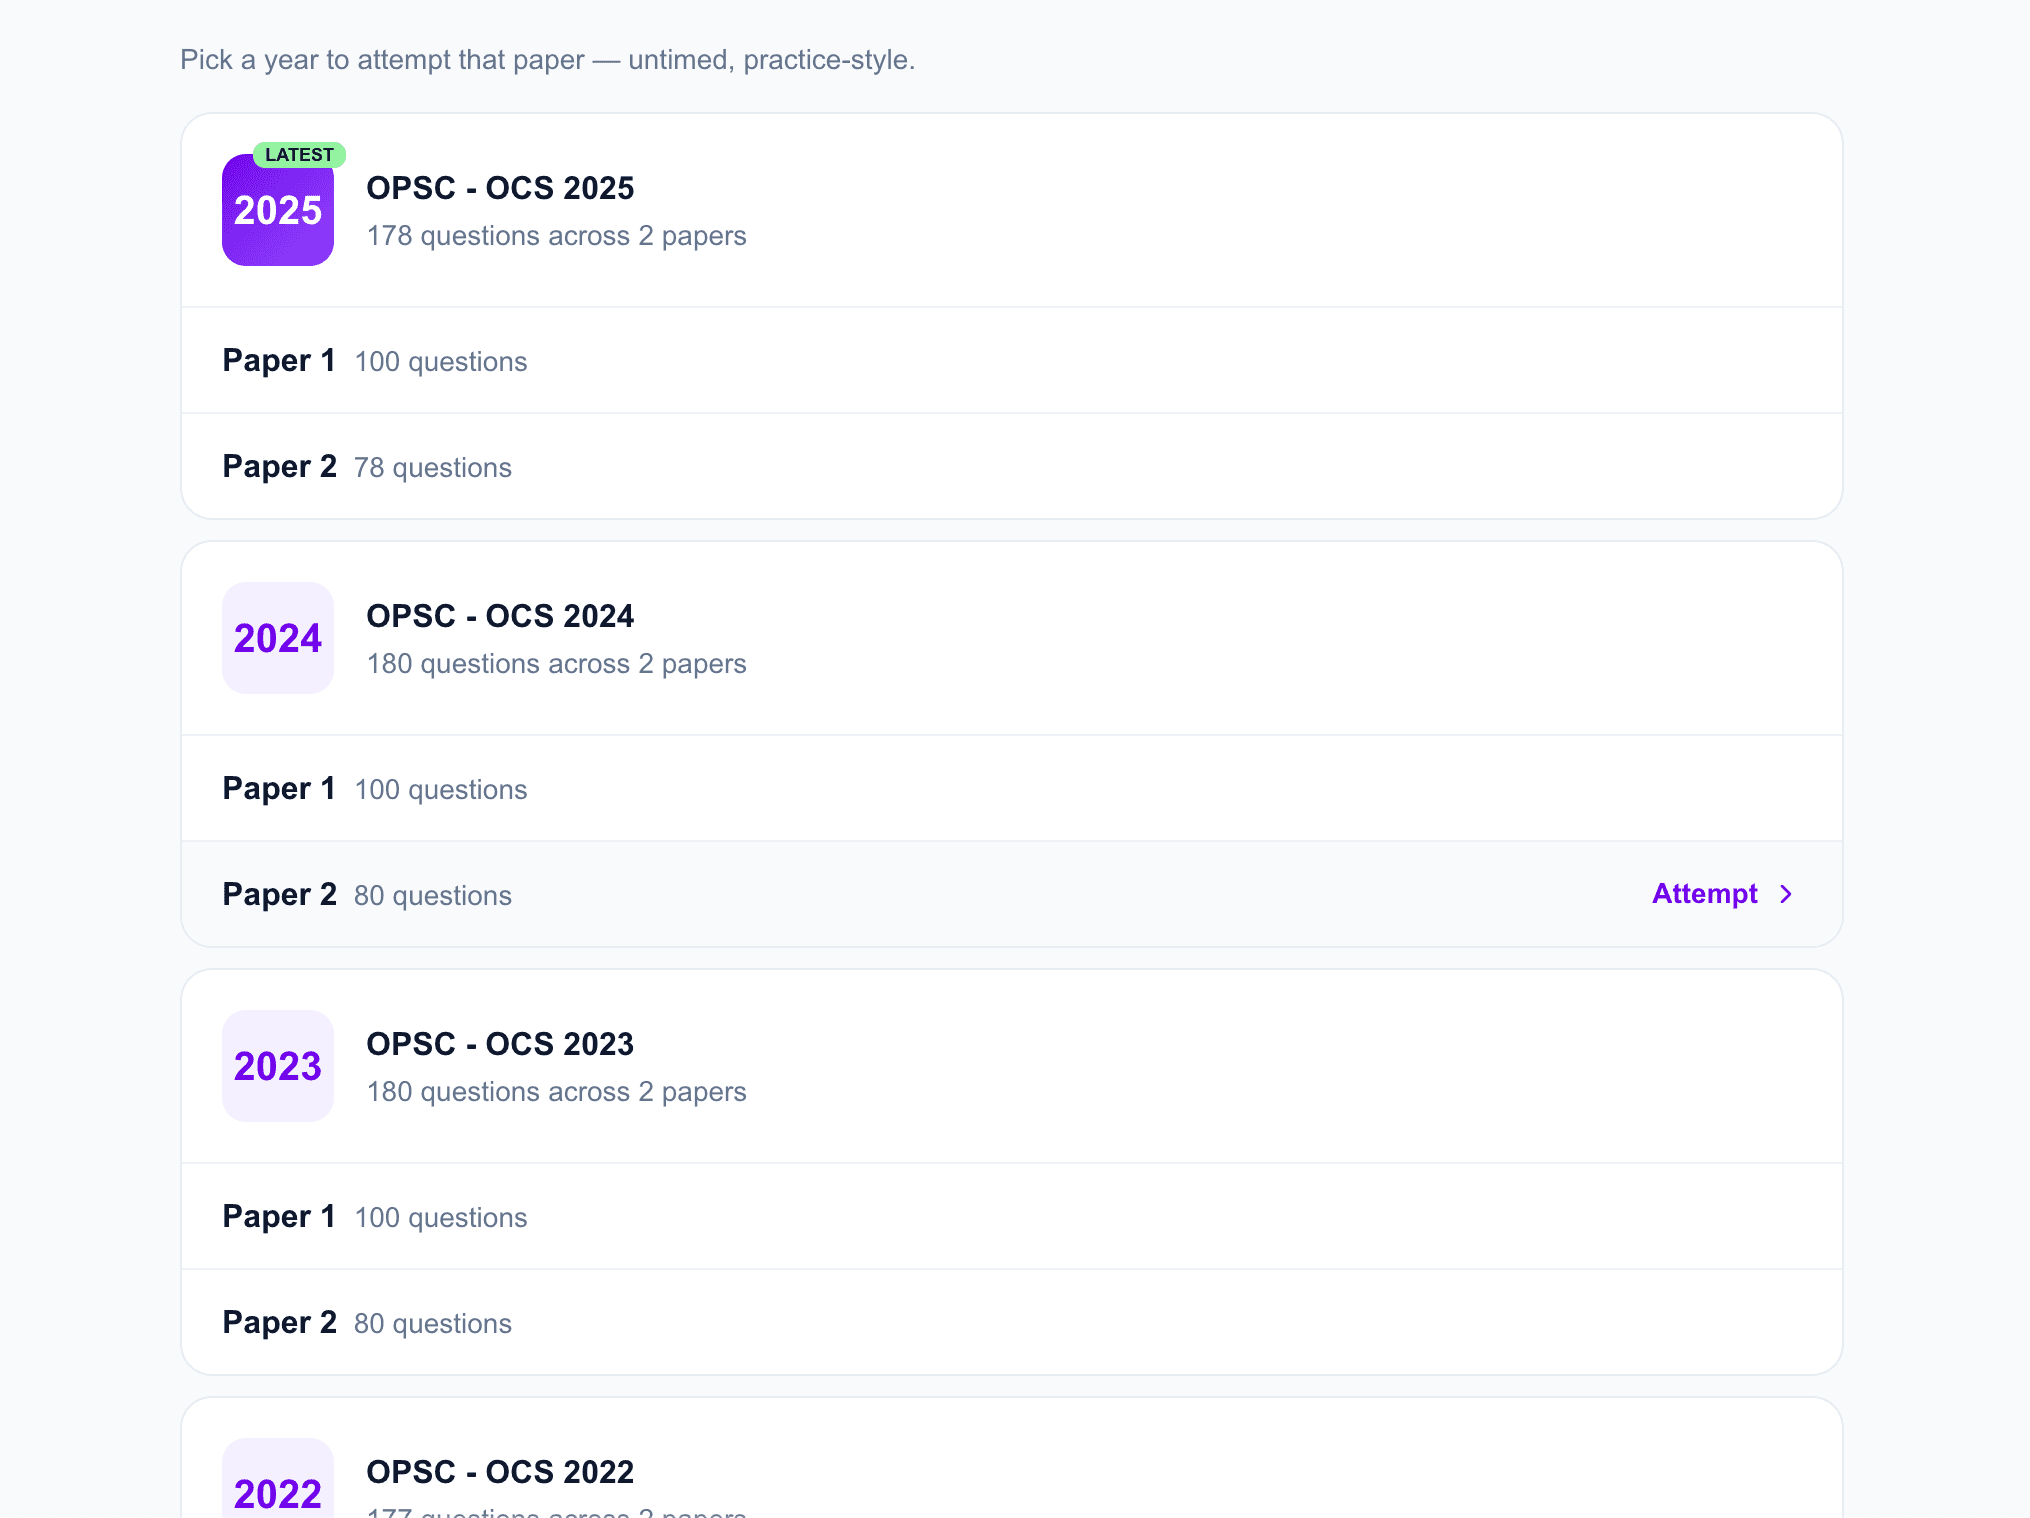Attempt Paper 2 of OCS 2024
This screenshot has width=2030, height=1518.
click(1012, 894)
